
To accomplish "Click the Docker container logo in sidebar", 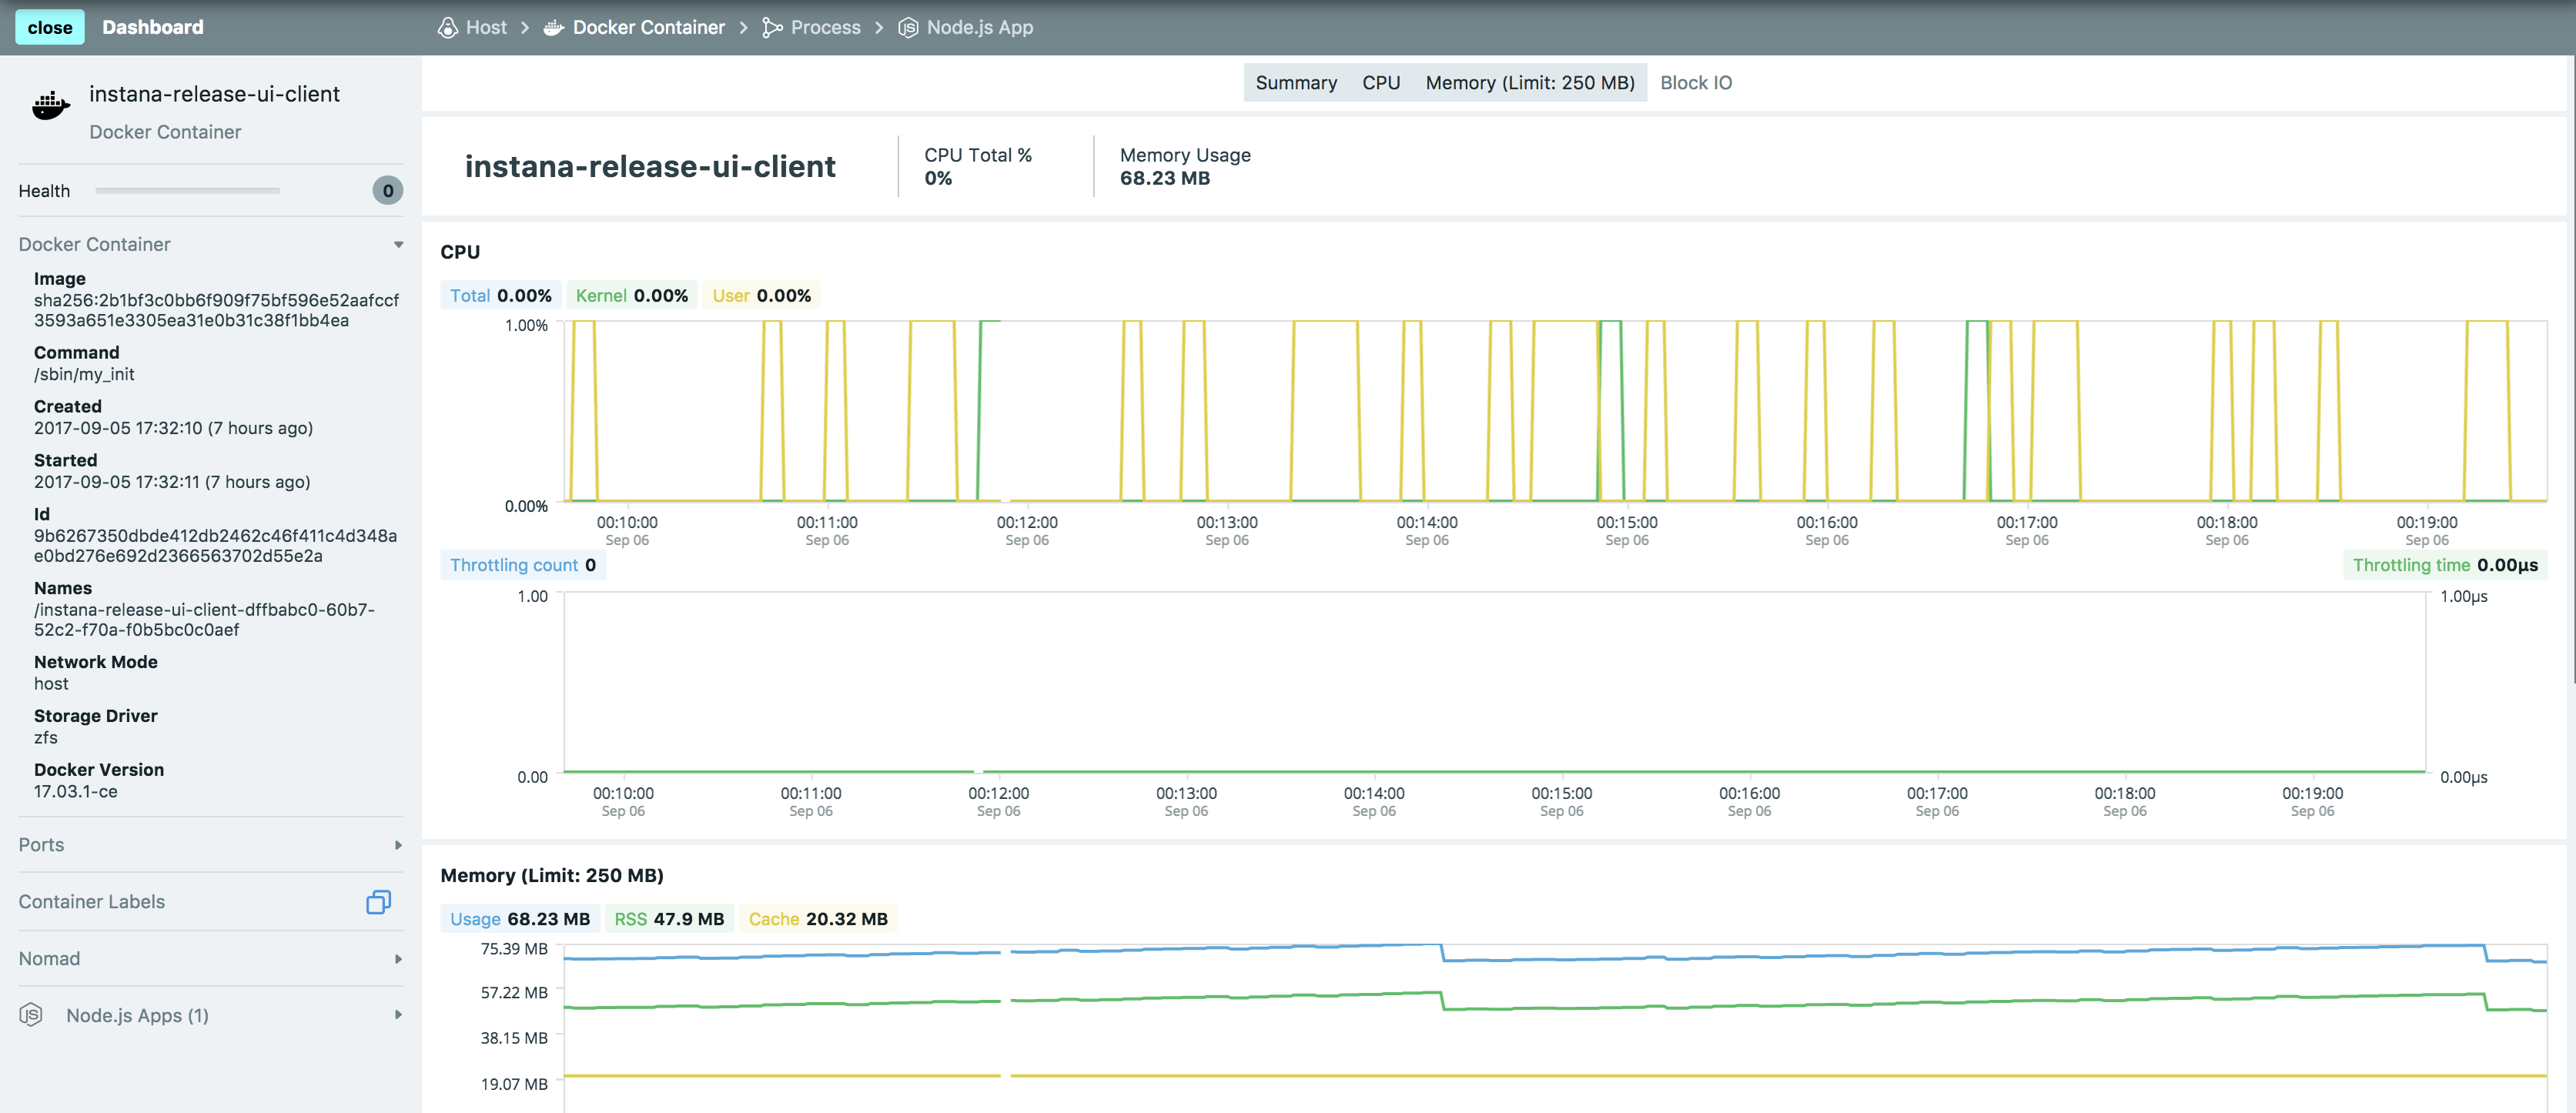I will [51, 105].
